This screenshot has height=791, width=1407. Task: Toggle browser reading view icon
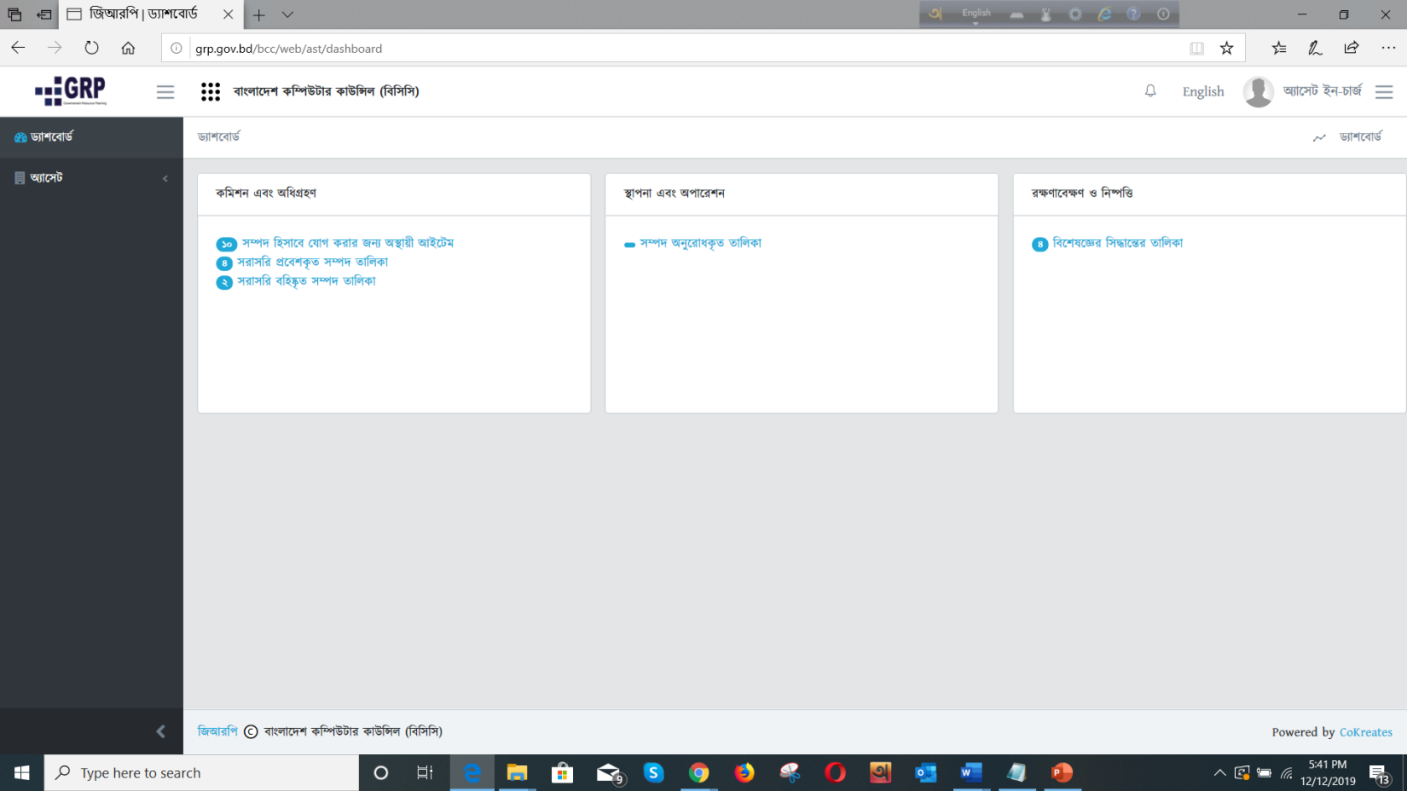pyautogui.click(x=1196, y=48)
